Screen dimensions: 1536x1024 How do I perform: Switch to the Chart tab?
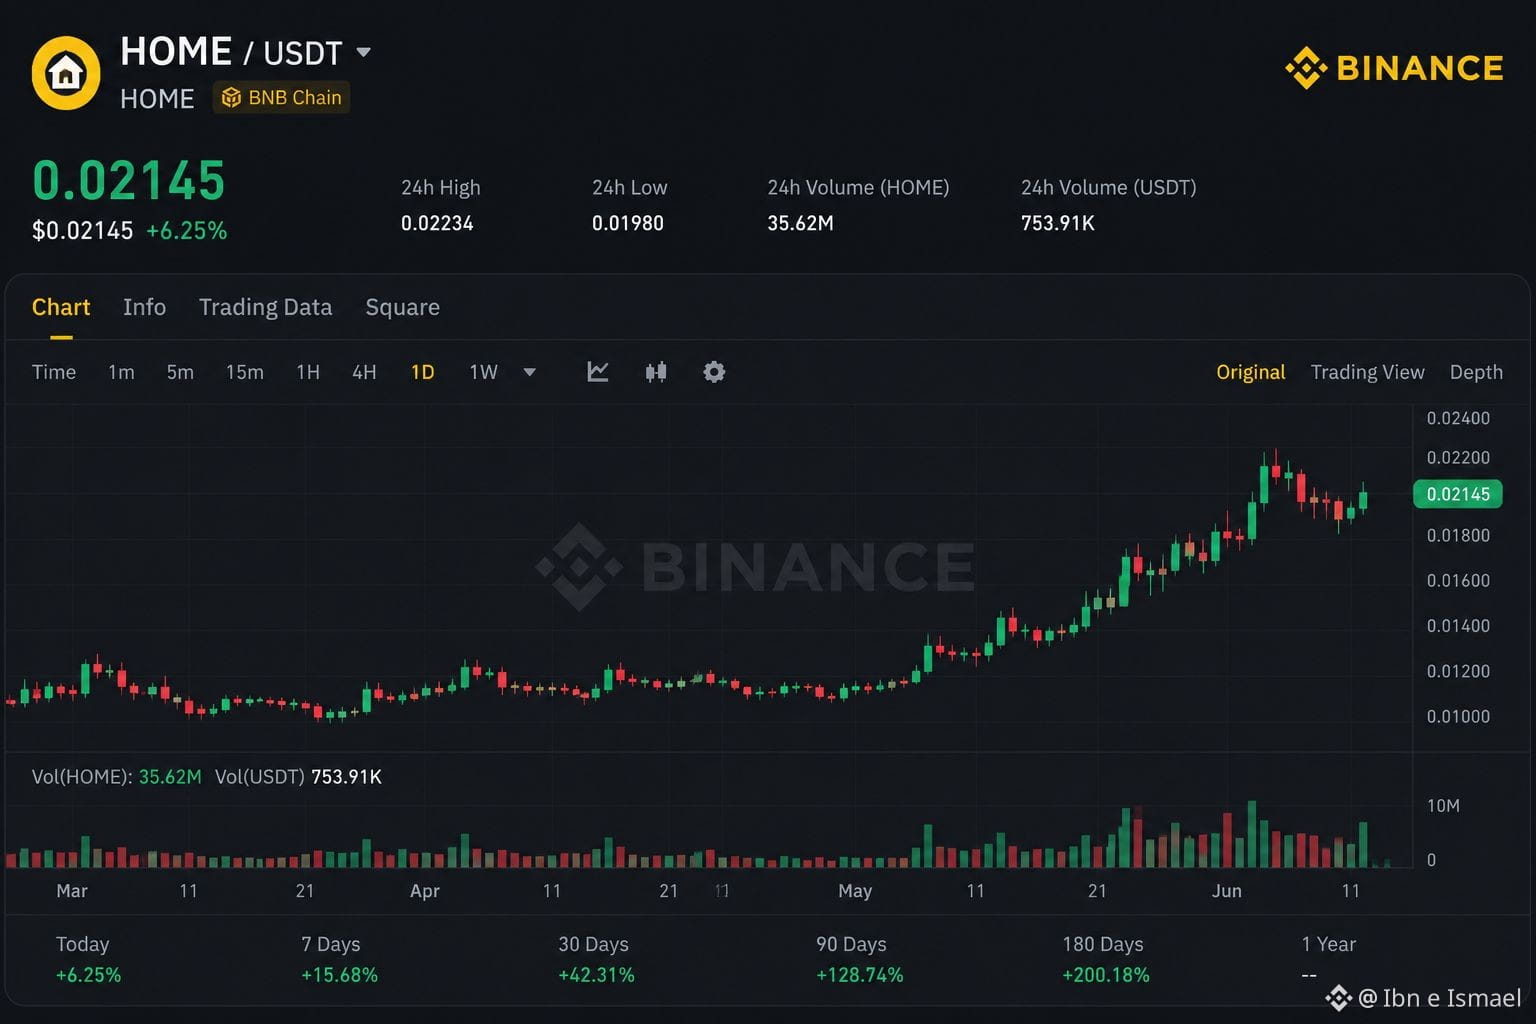tap(61, 307)
